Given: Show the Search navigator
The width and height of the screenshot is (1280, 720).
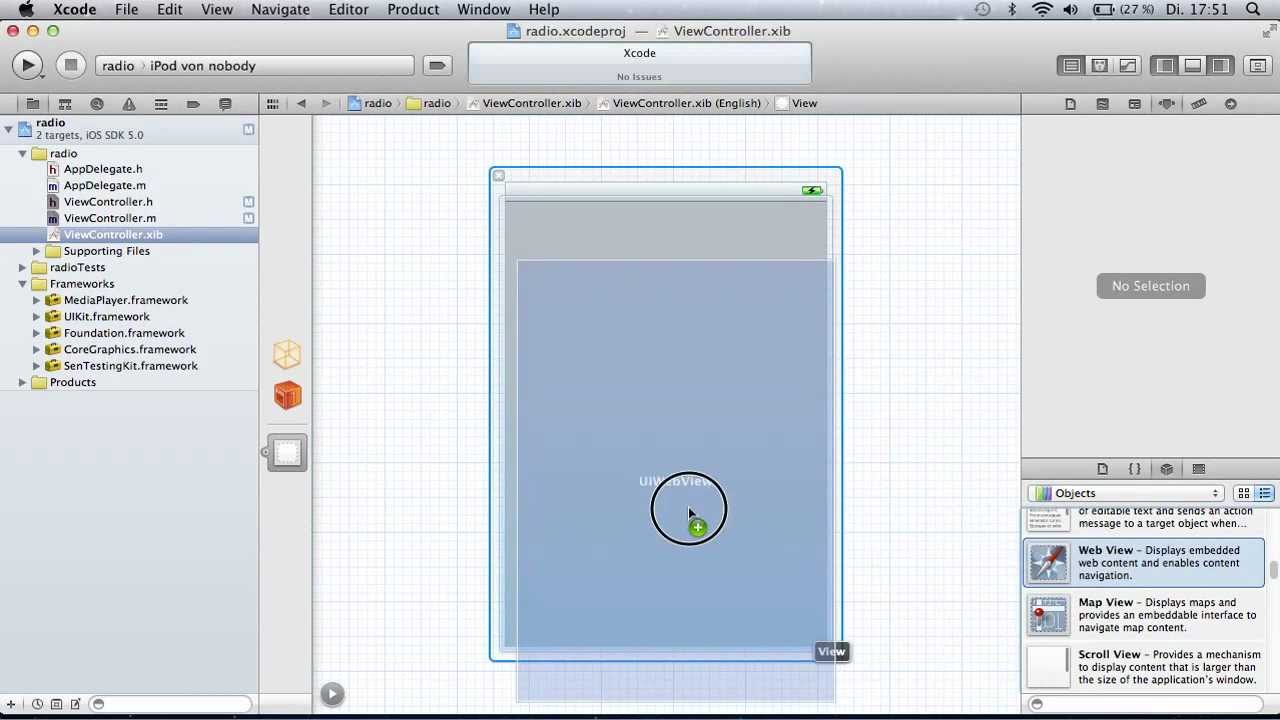Looking at the screenshot, I should click(97, 104).
